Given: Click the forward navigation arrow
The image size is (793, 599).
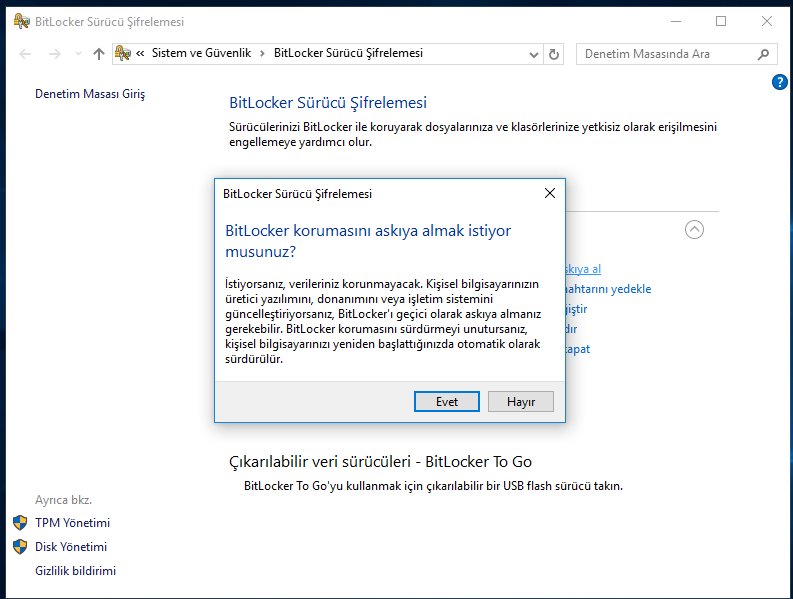Looking at the screenshot, I should click(55, 54).
